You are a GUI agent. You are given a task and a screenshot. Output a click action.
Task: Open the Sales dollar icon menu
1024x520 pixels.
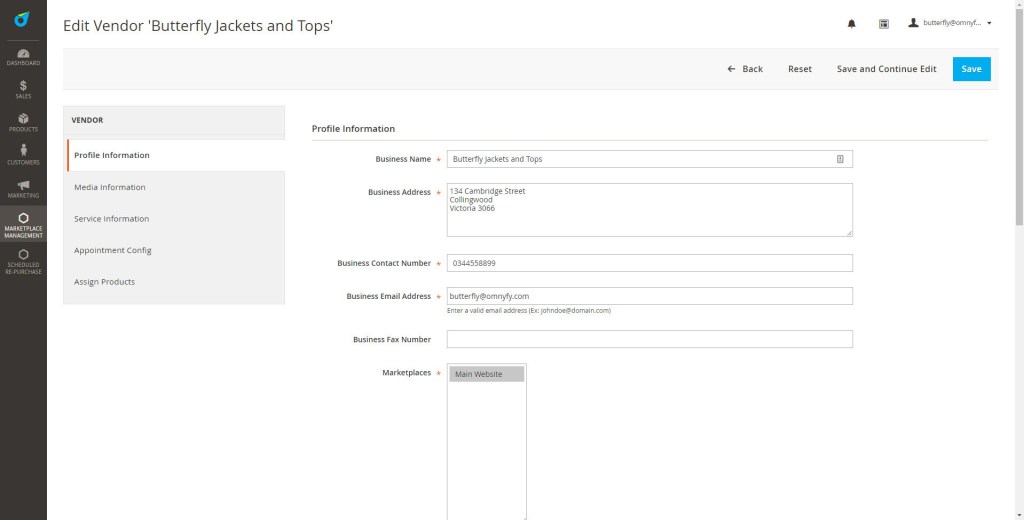point(23,89)
